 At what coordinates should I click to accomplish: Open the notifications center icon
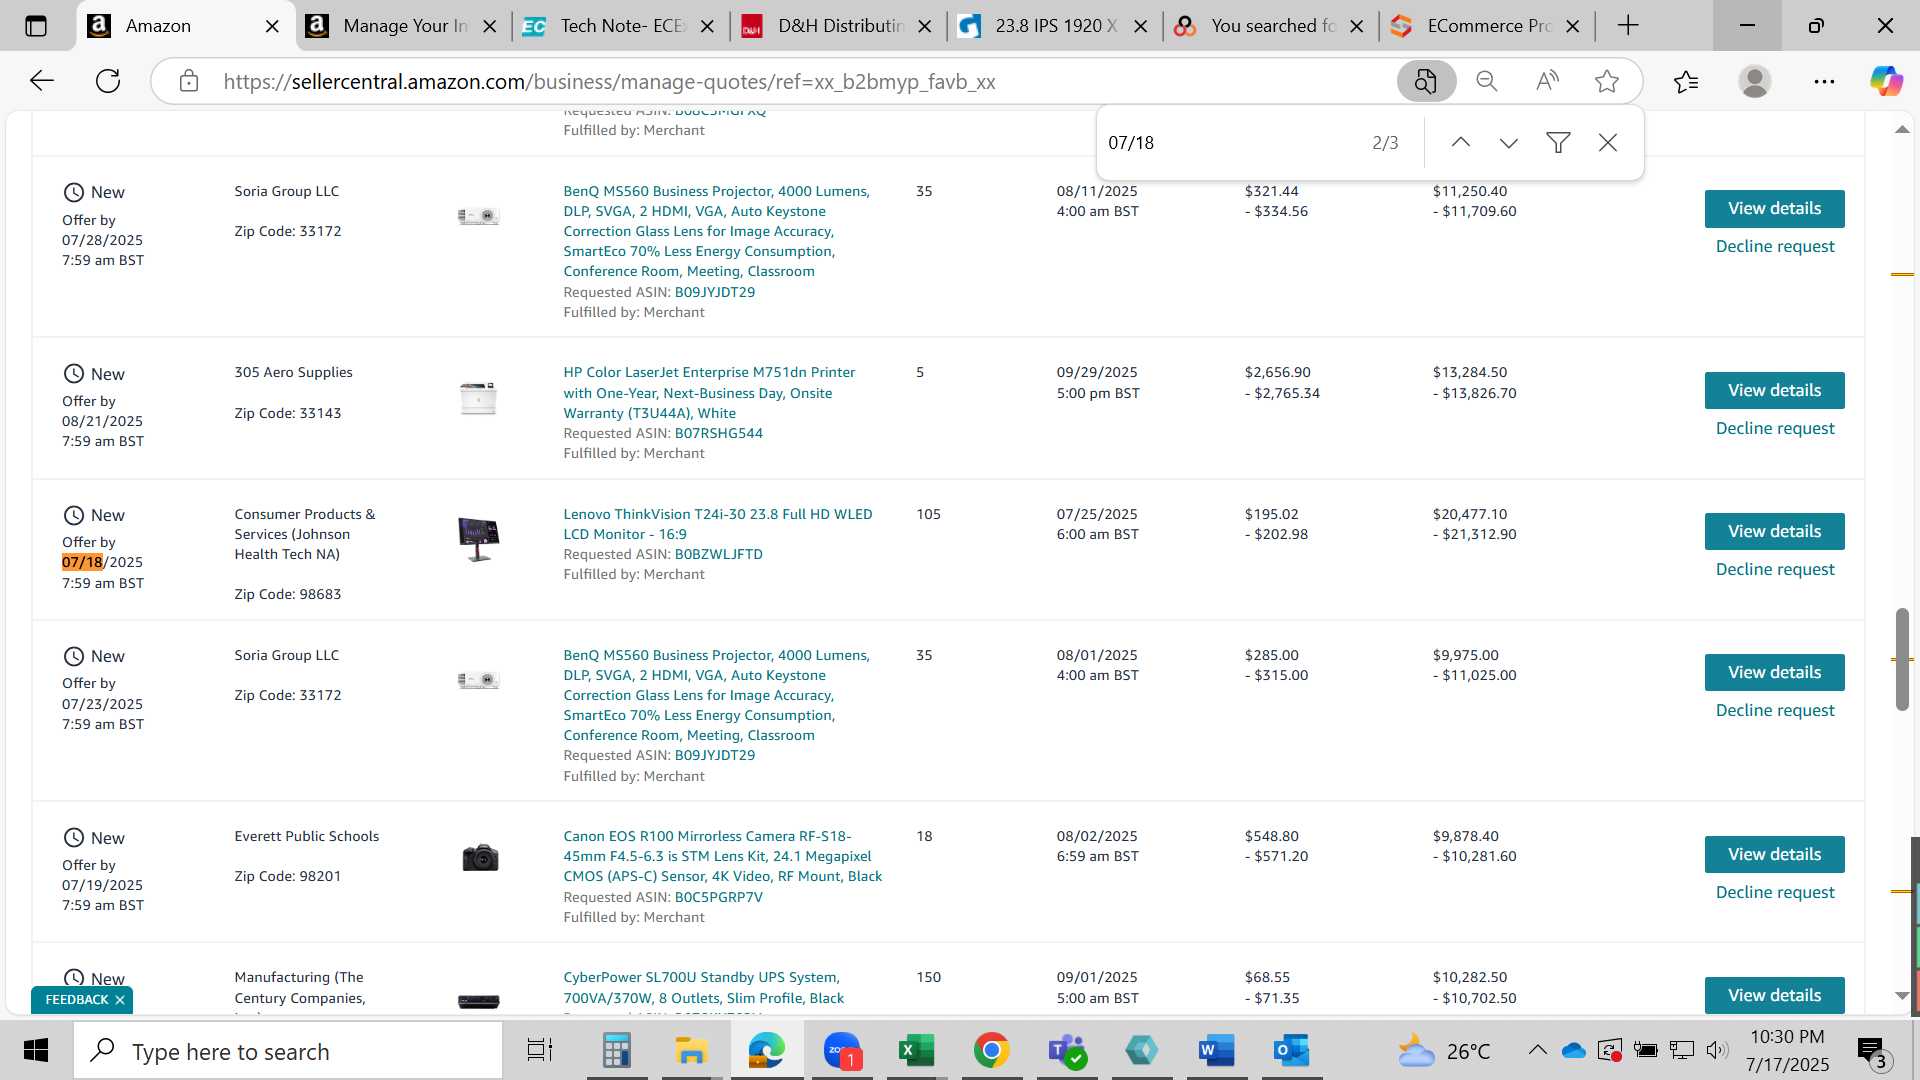click(x=1871, y=1051)
